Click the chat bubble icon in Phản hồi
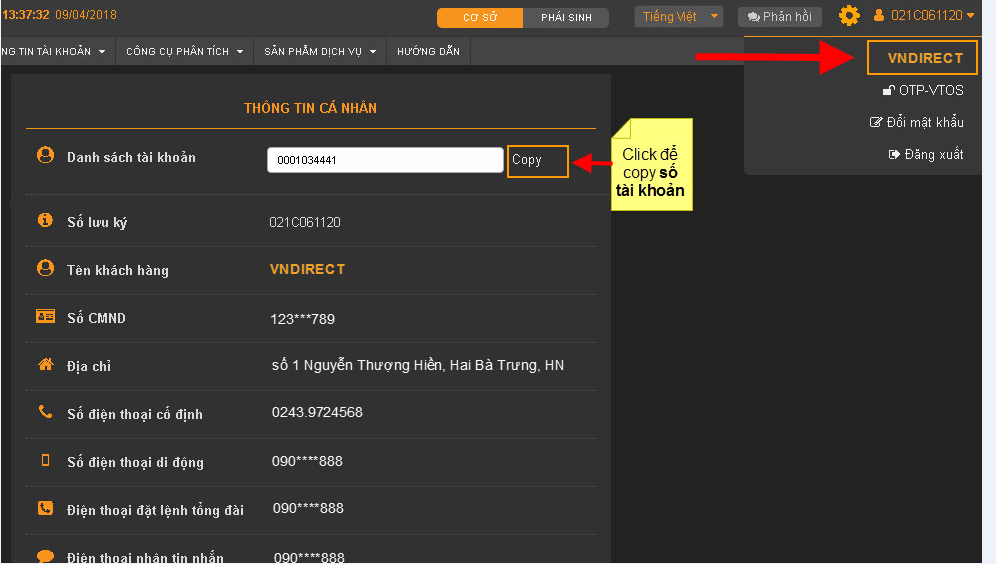 coord(754,17)
